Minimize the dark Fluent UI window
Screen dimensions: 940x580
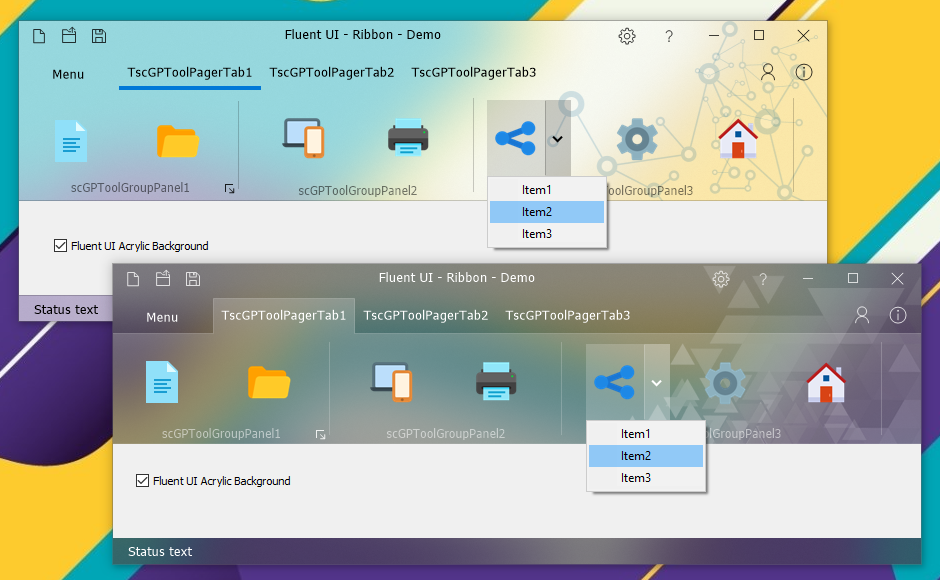tap(808, 279)
